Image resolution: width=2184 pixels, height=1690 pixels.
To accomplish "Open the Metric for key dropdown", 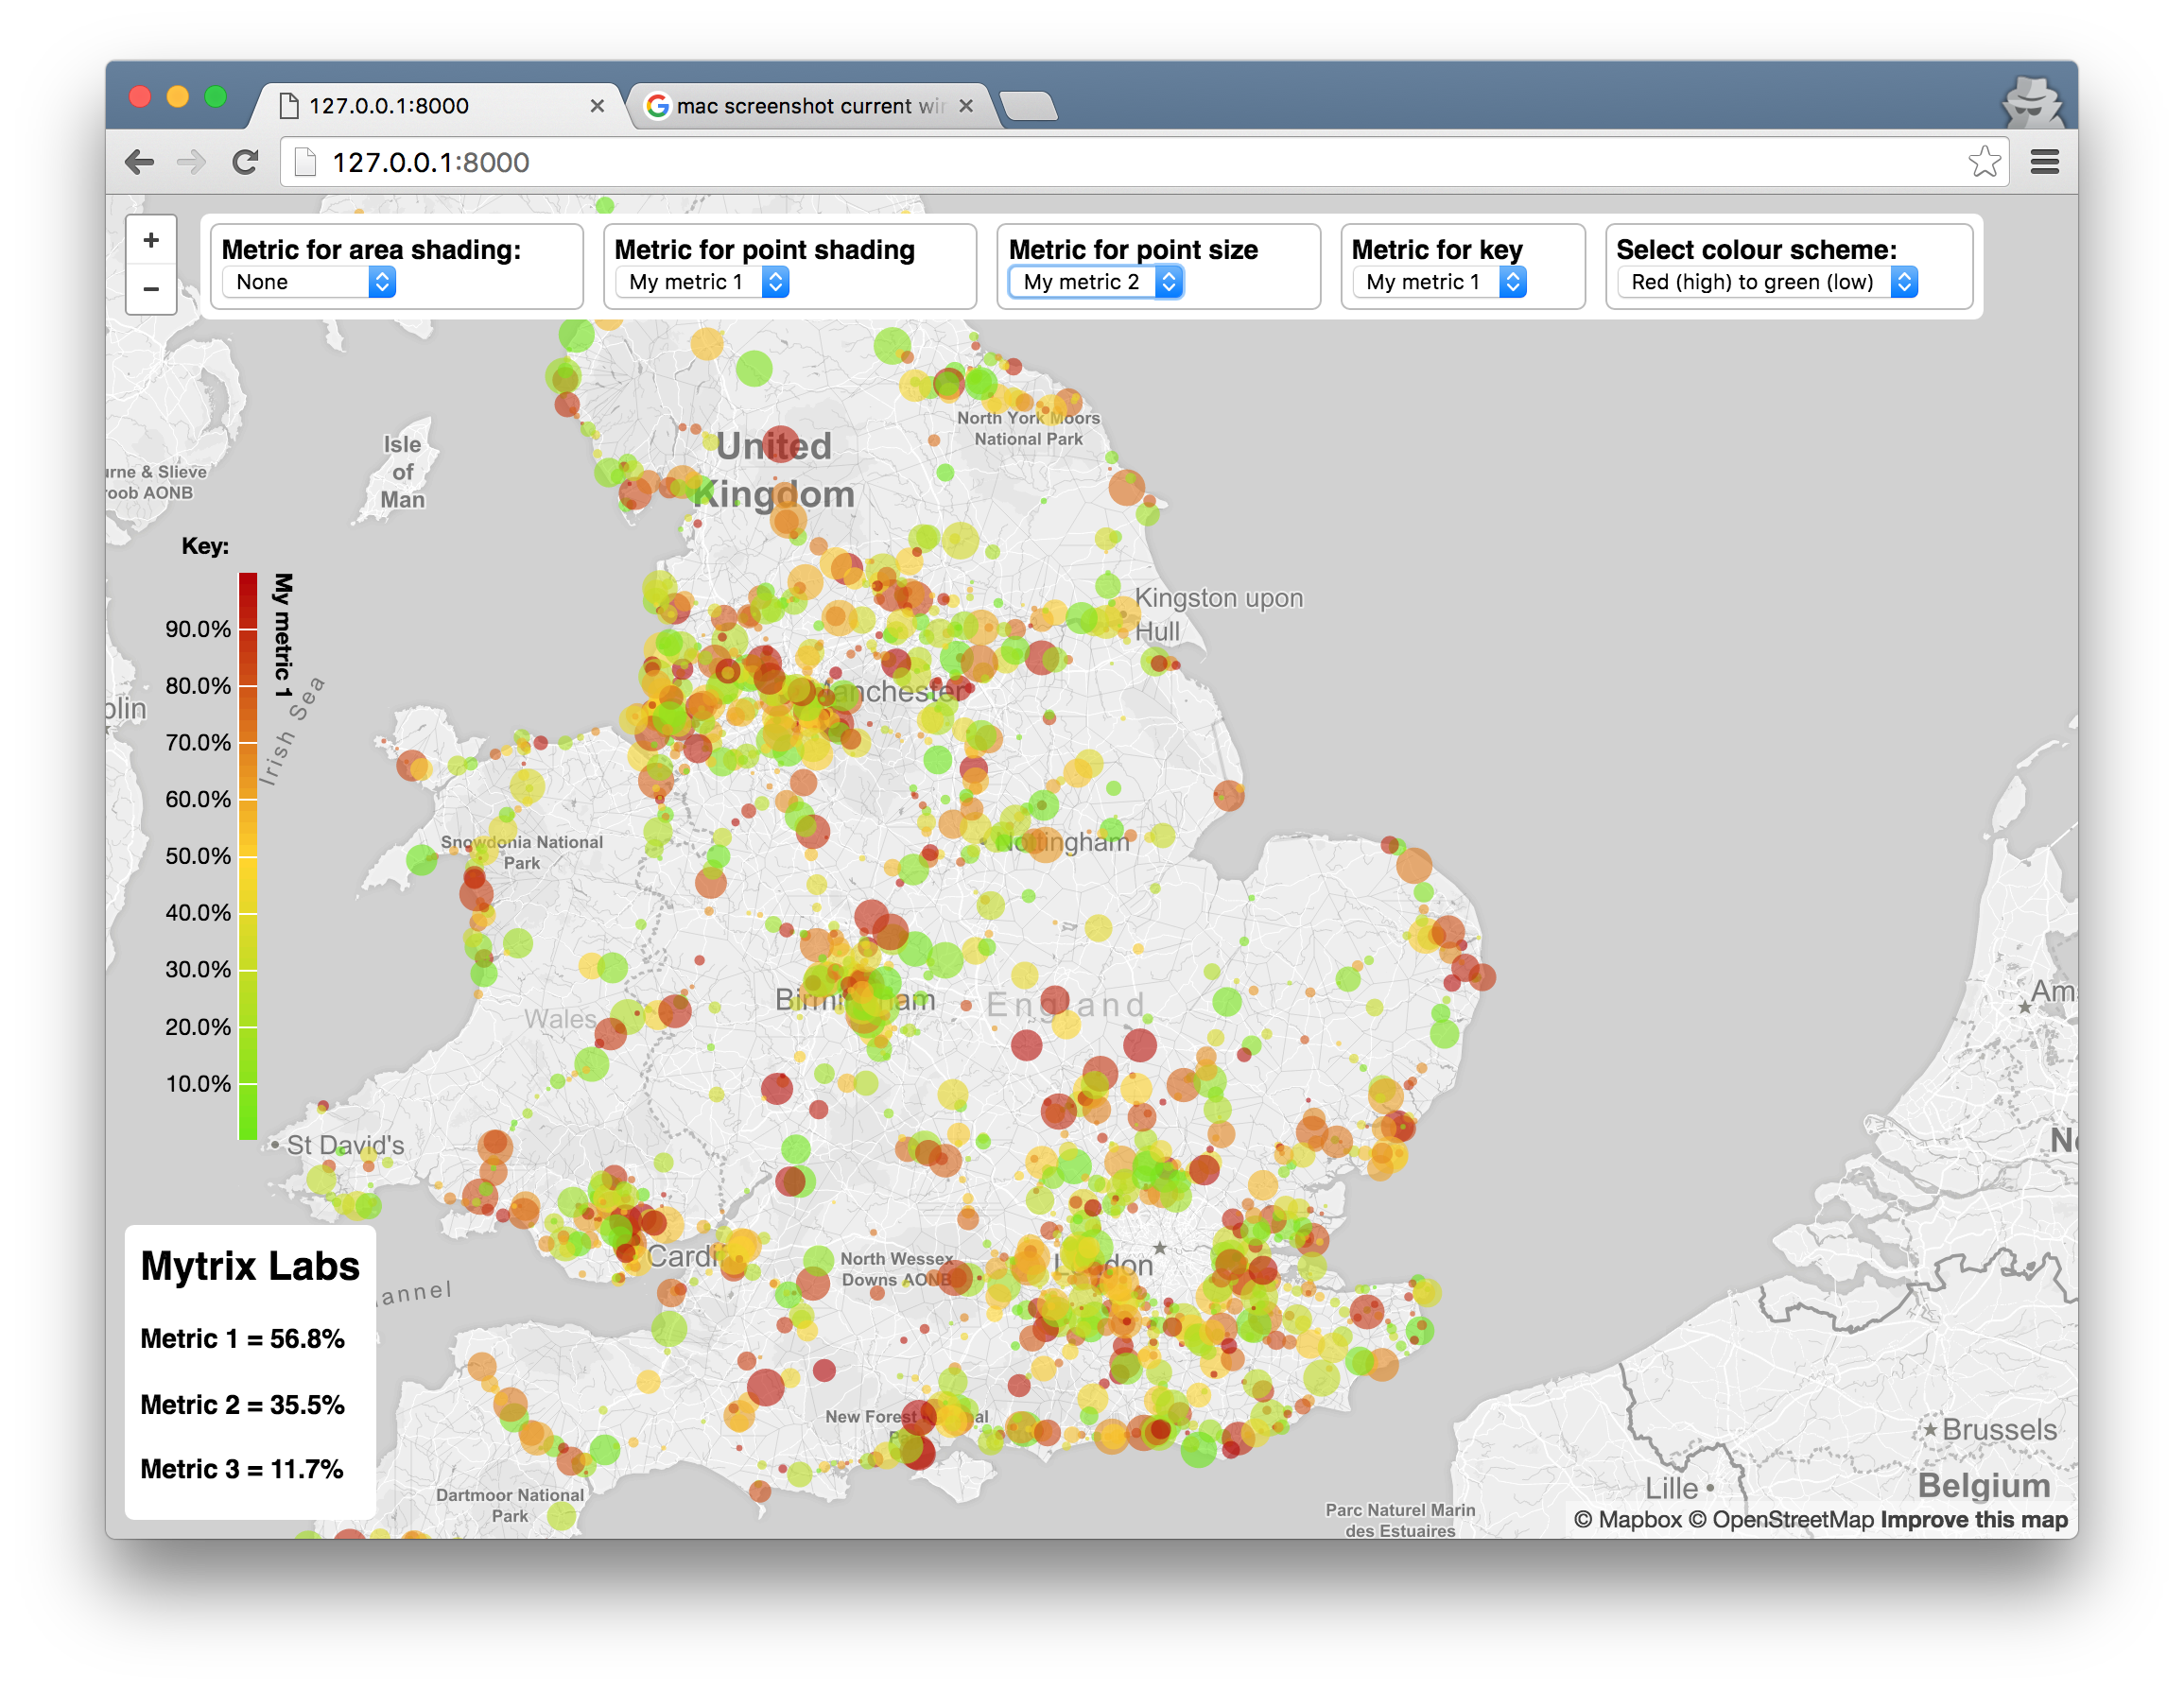I will point(1440,282).
